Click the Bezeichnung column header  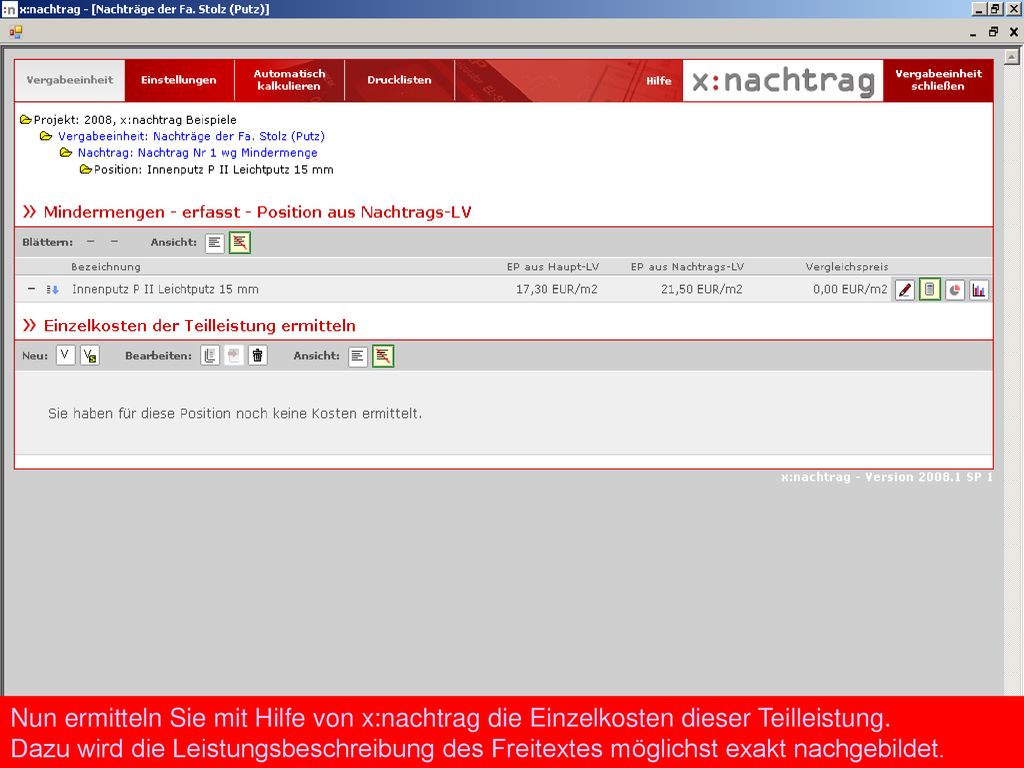[106, 266]
